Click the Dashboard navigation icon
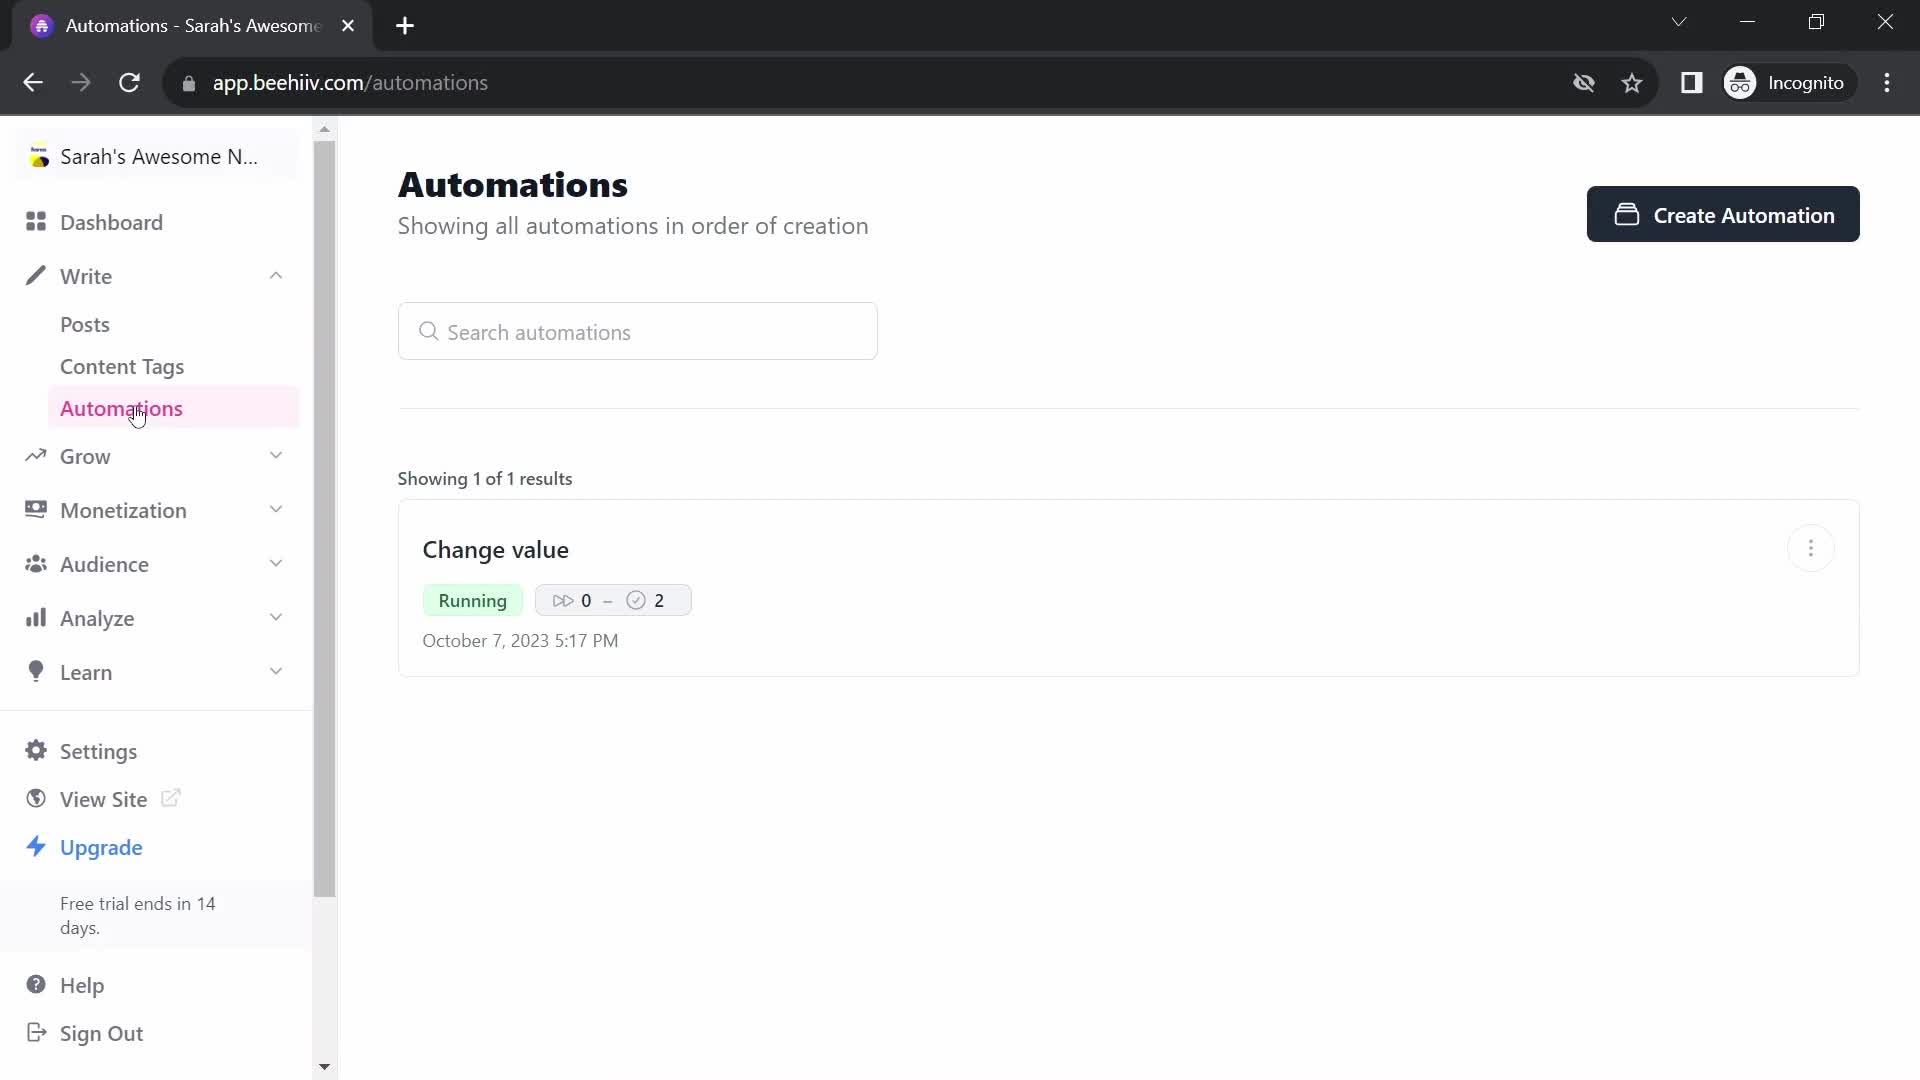Screen dimensions: 1920x1080 coord(36,222)
